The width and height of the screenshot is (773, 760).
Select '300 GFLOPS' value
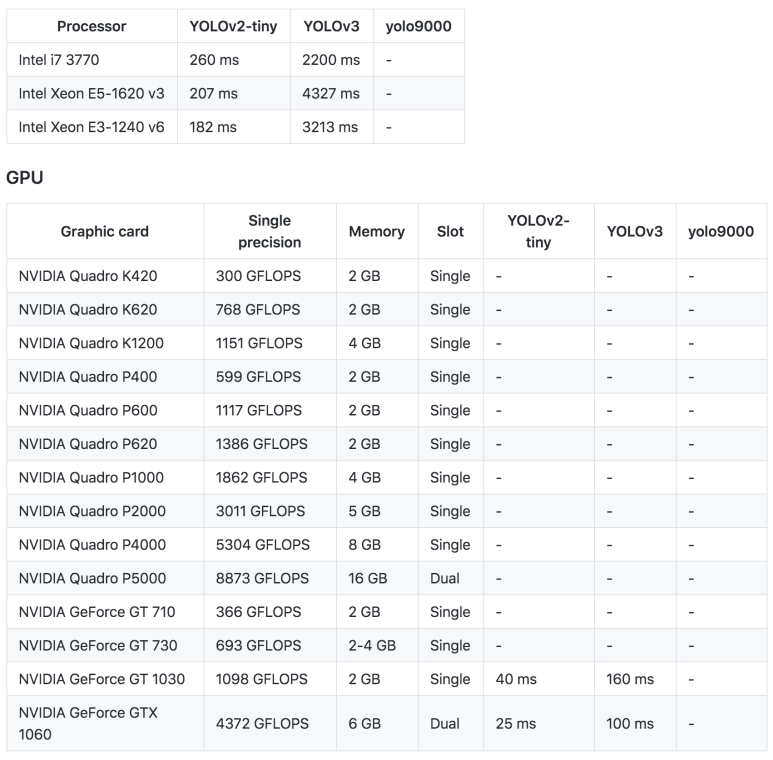[258, 276]
